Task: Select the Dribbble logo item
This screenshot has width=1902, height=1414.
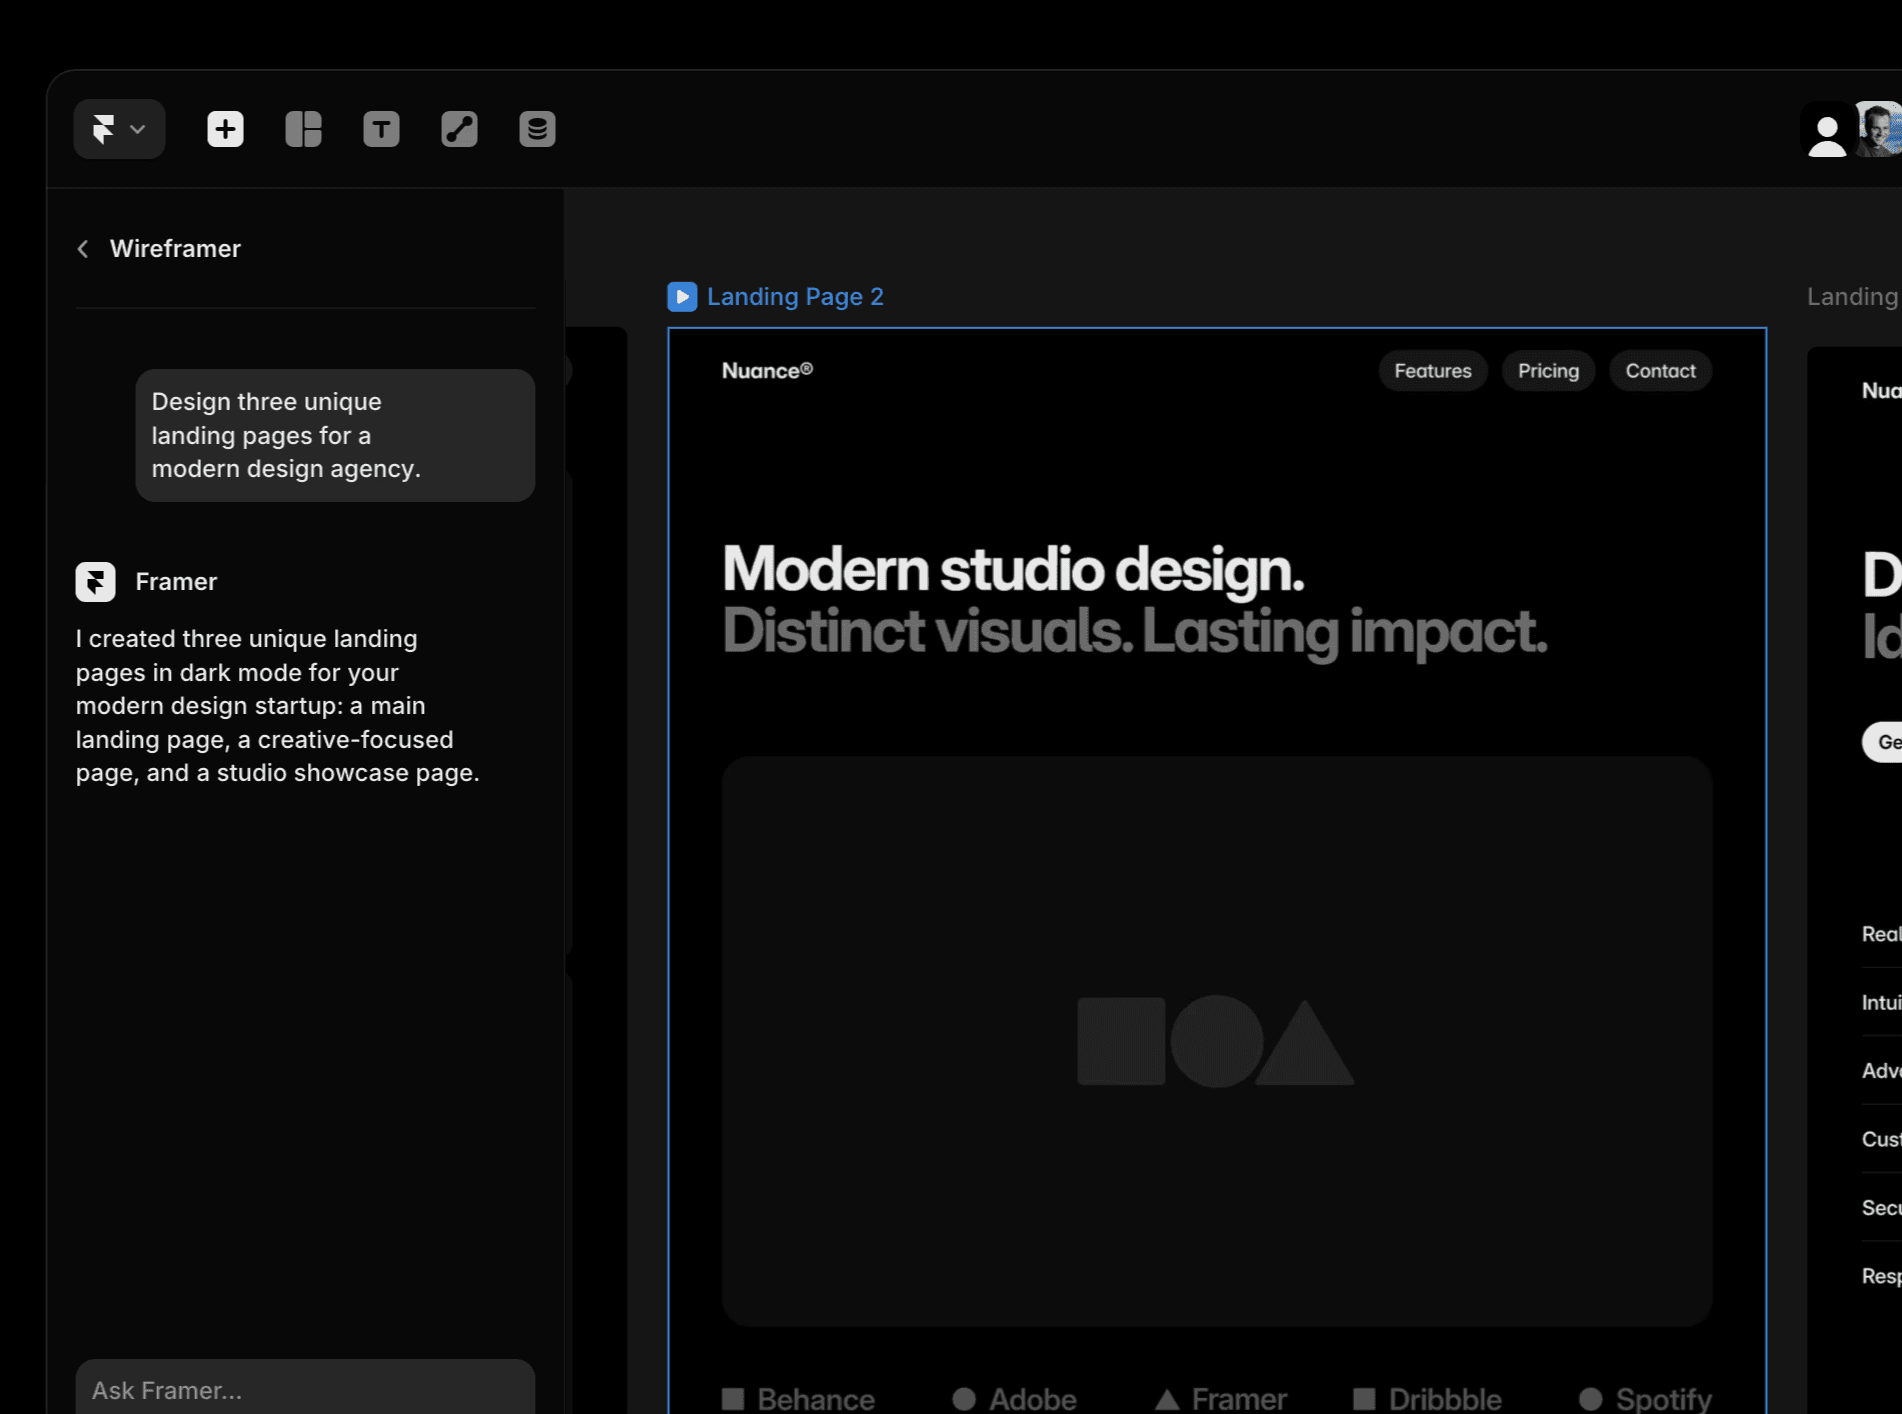Action: pos(1427,1399)
